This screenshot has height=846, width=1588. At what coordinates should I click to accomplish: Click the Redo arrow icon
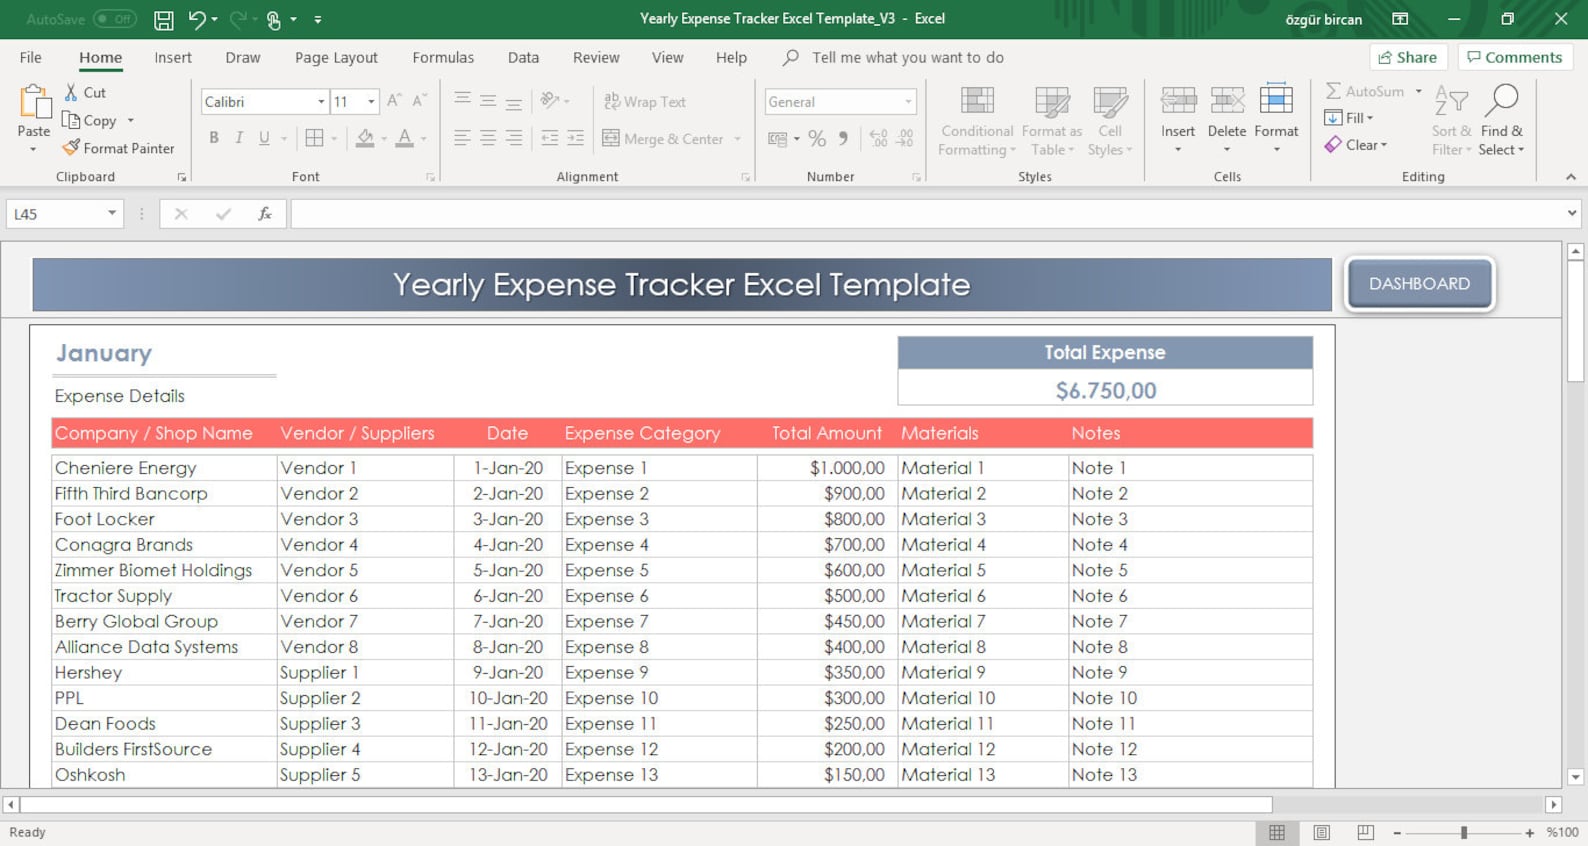pyautogui.click(x=238, y=19)
